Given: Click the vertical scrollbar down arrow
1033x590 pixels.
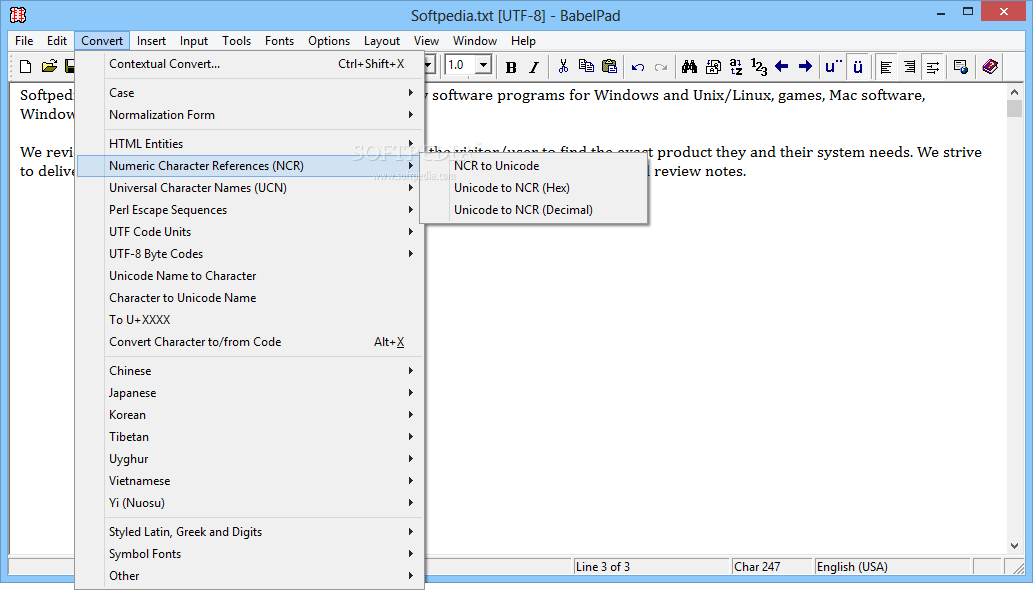Looking at the screenshot, I should [x=1014, y=546].
